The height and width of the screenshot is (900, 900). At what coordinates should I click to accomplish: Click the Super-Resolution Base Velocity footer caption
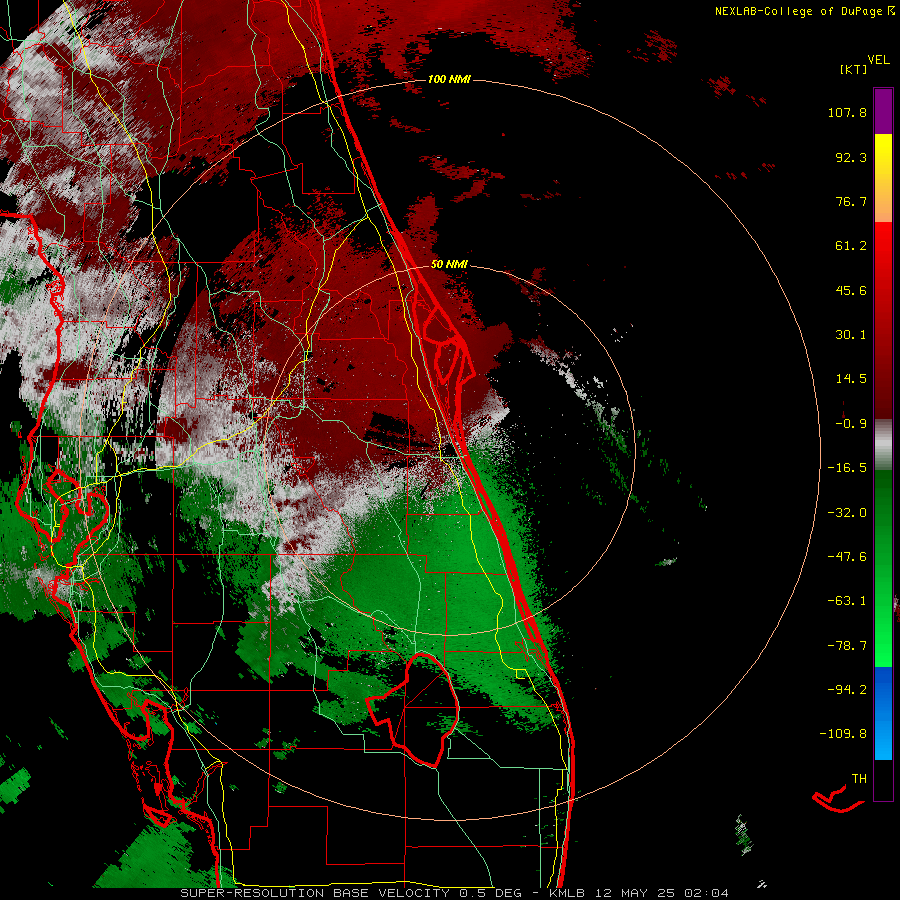(455, 893)
